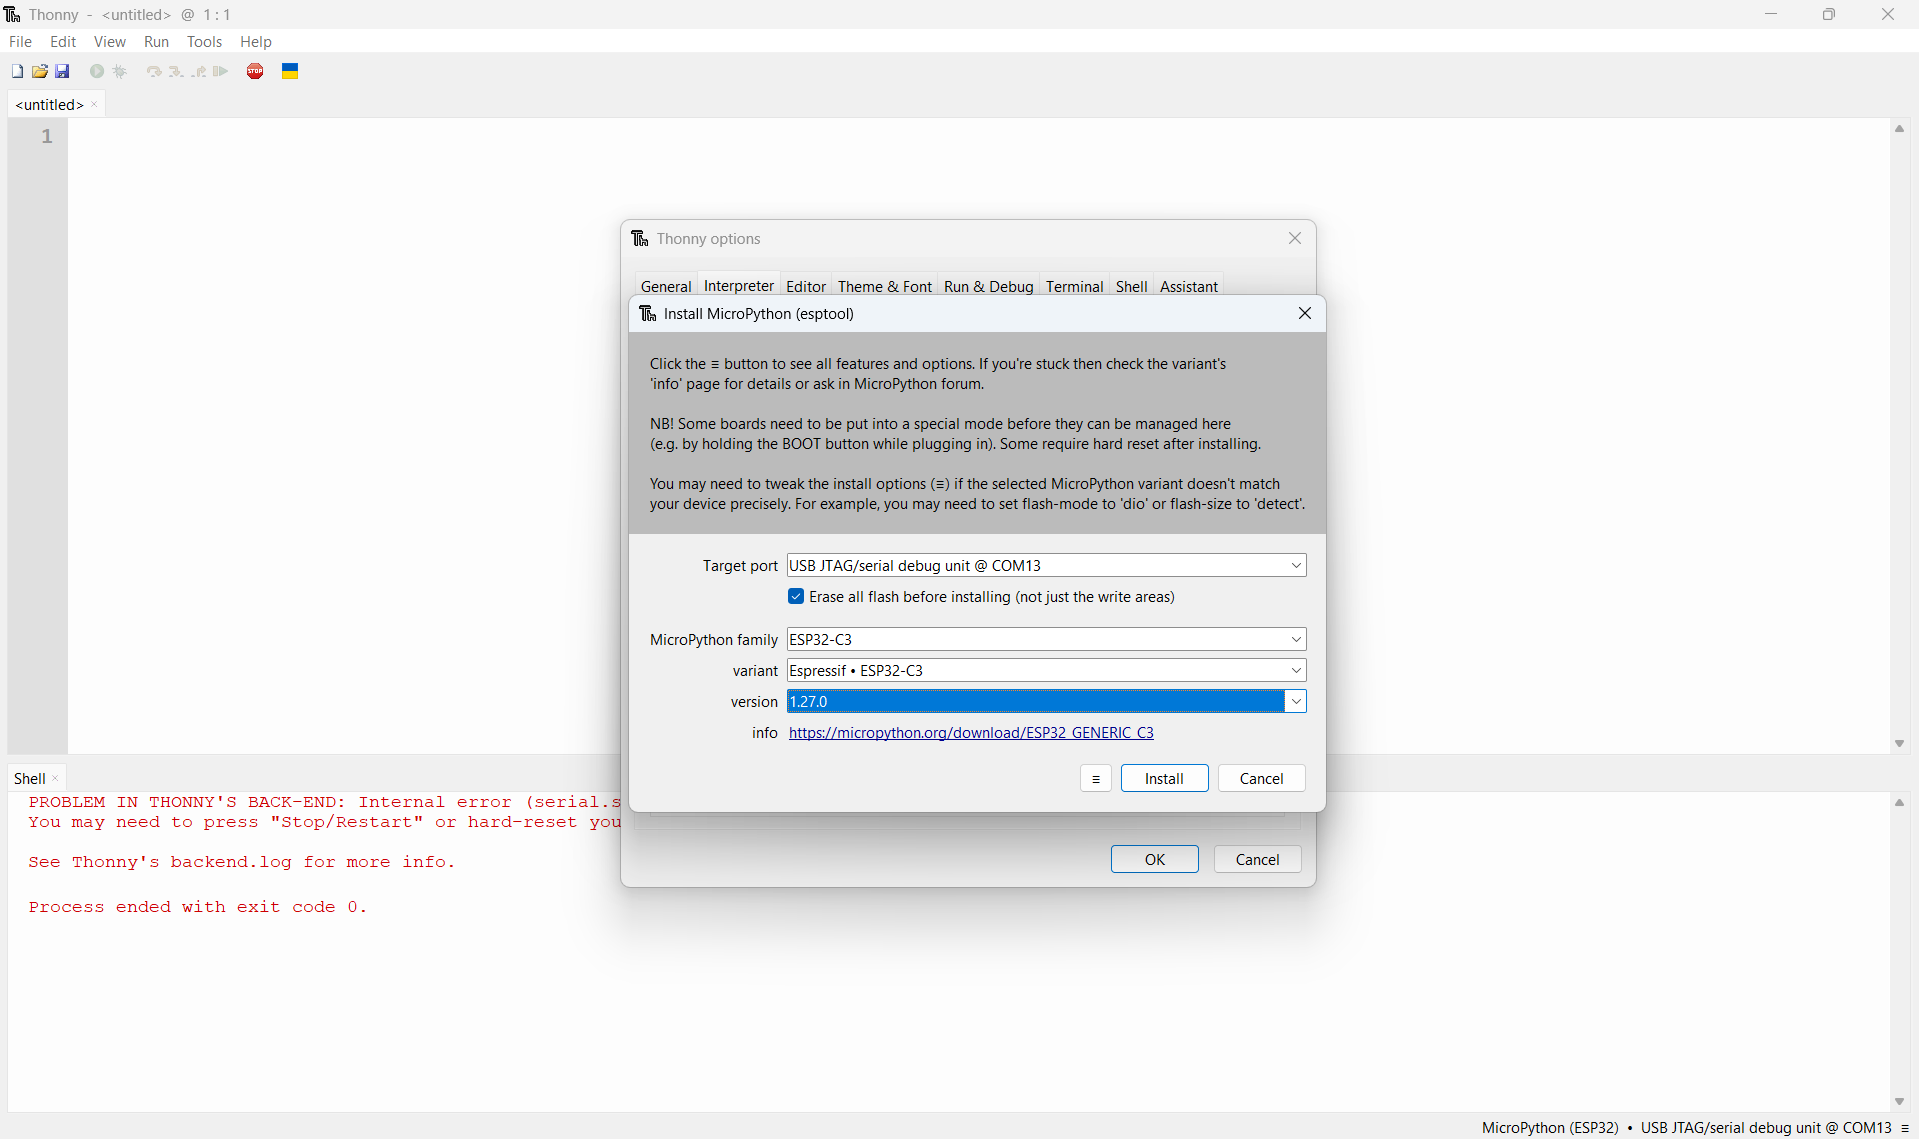This screenshot has height=1139, width=1919.
Task: Click Cancel in Install MicroPython dialog
Action: click(1260, 778)
